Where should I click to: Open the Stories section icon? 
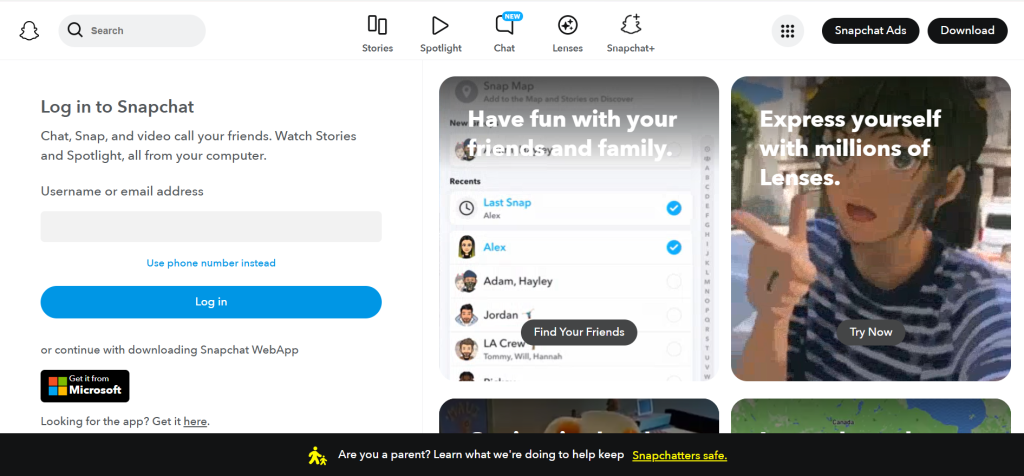(x=377, y=25)
